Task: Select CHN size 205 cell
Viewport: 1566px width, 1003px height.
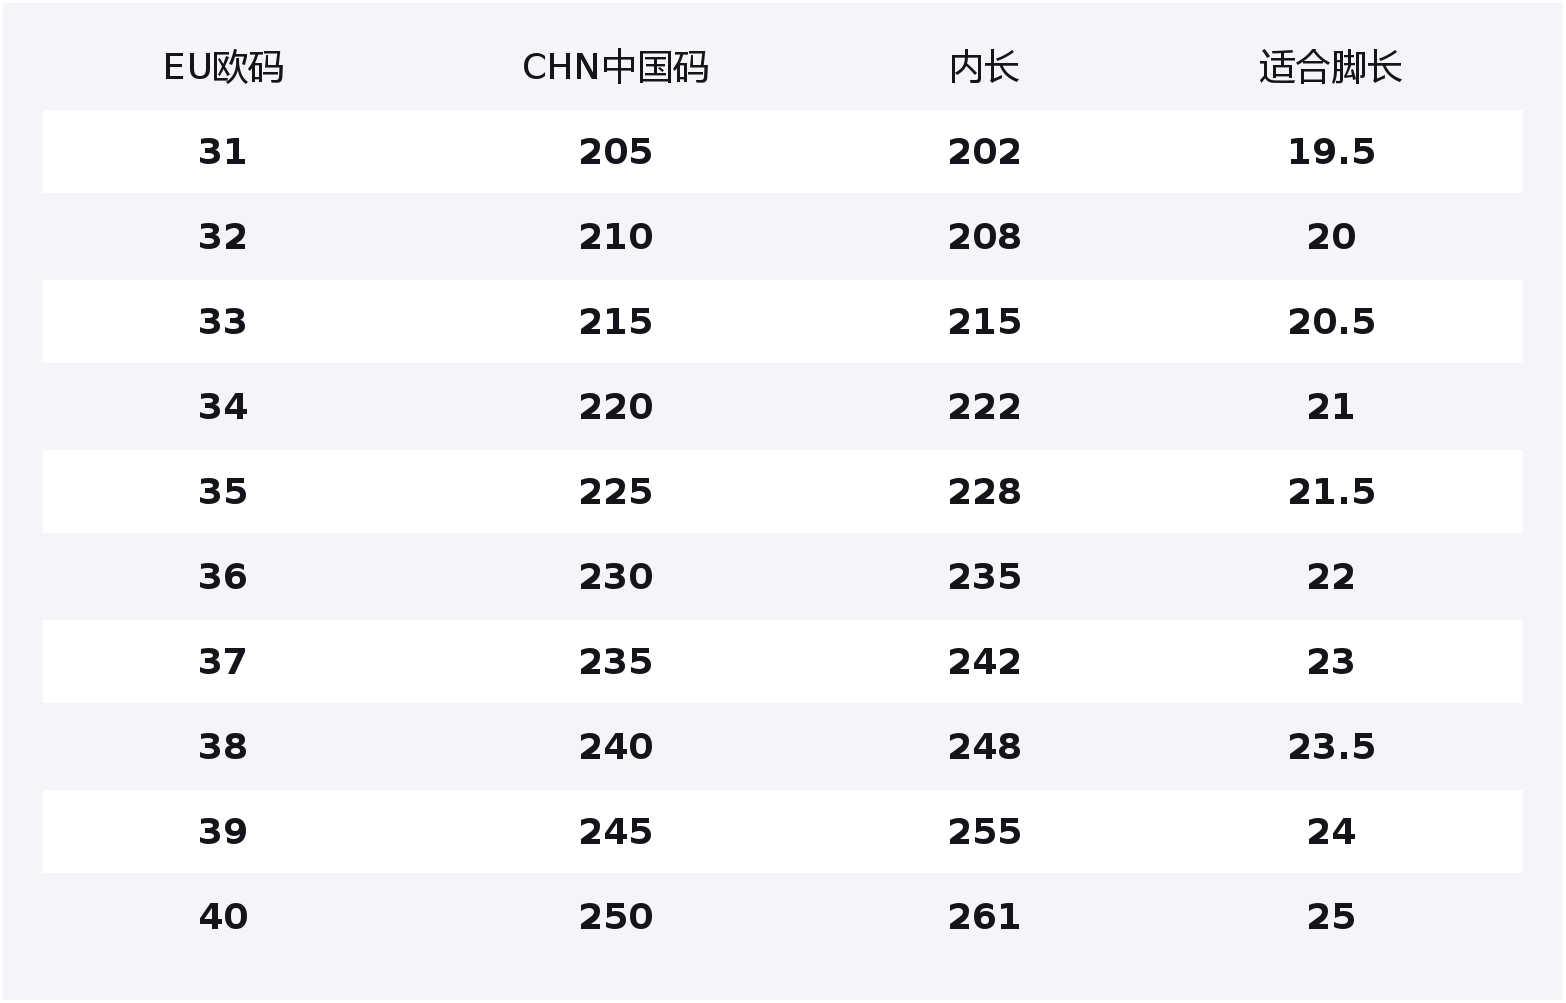Action: point(615,152)
